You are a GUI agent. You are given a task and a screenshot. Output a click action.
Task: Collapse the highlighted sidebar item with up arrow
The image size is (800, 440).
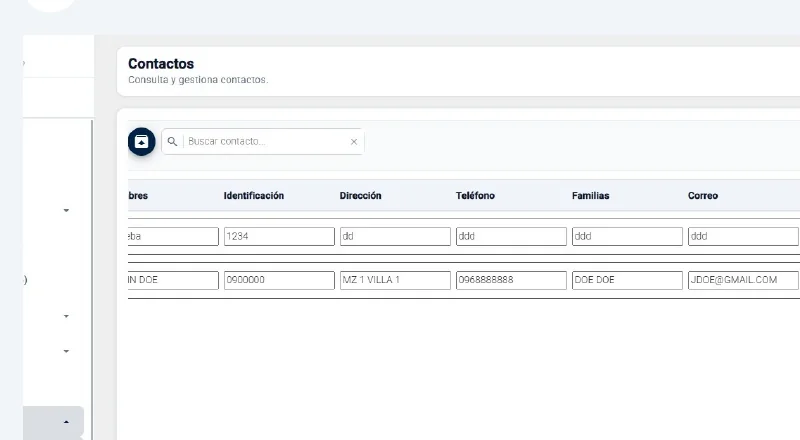pos(66,422)
